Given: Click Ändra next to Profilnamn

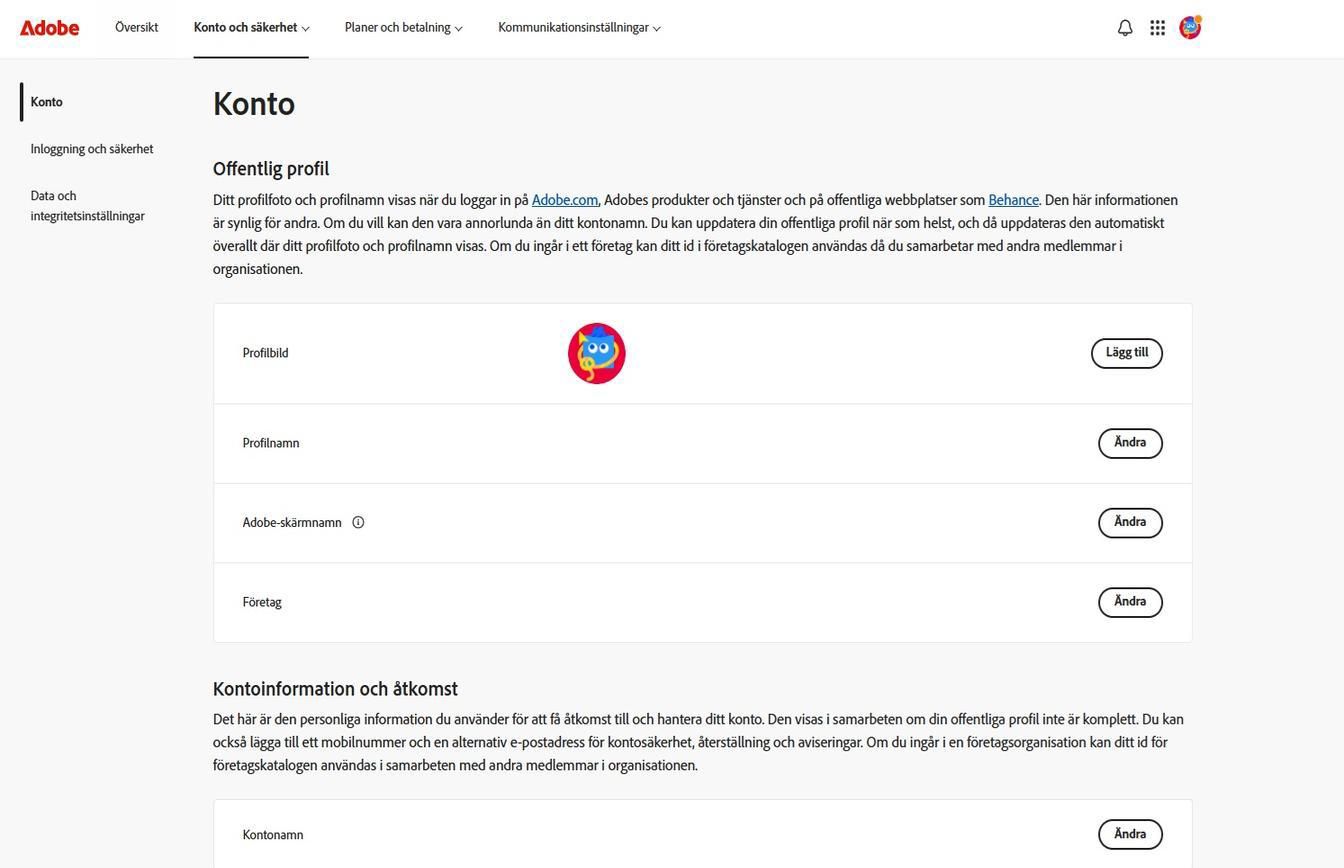Looking at the screenshot, I should tap(1130, 443).
